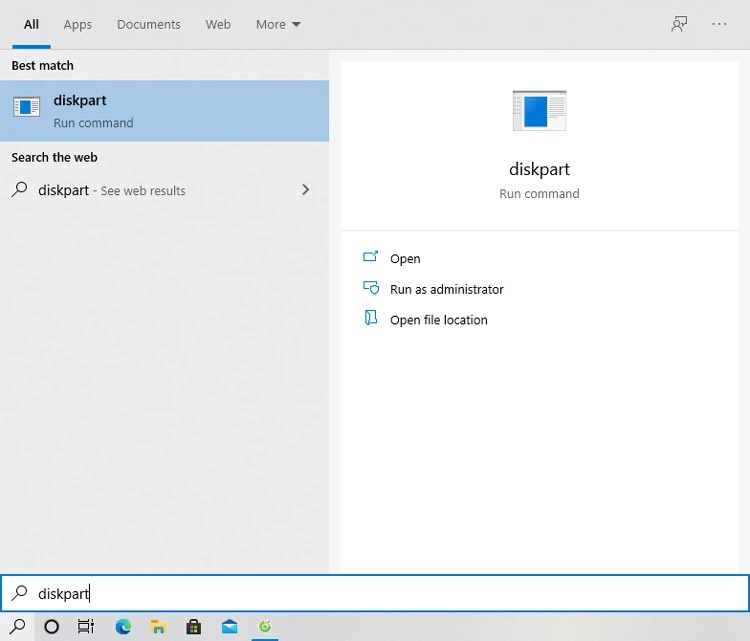Open diskpart web results entry

[x=164, y=190]
